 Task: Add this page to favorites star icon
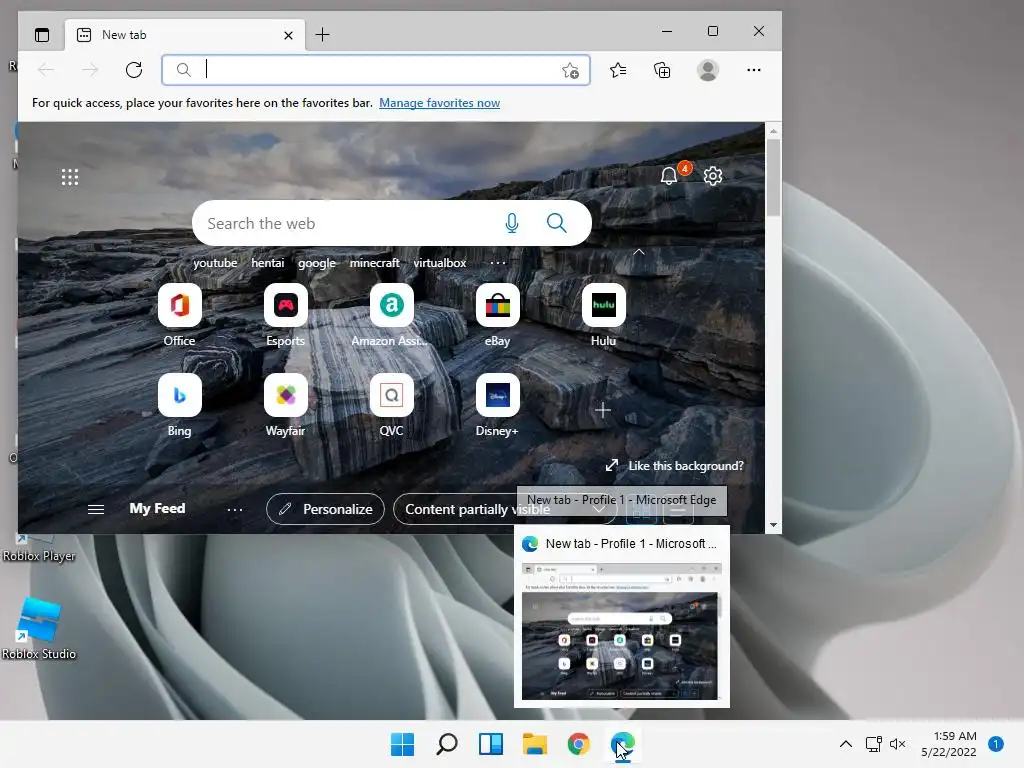570,70
